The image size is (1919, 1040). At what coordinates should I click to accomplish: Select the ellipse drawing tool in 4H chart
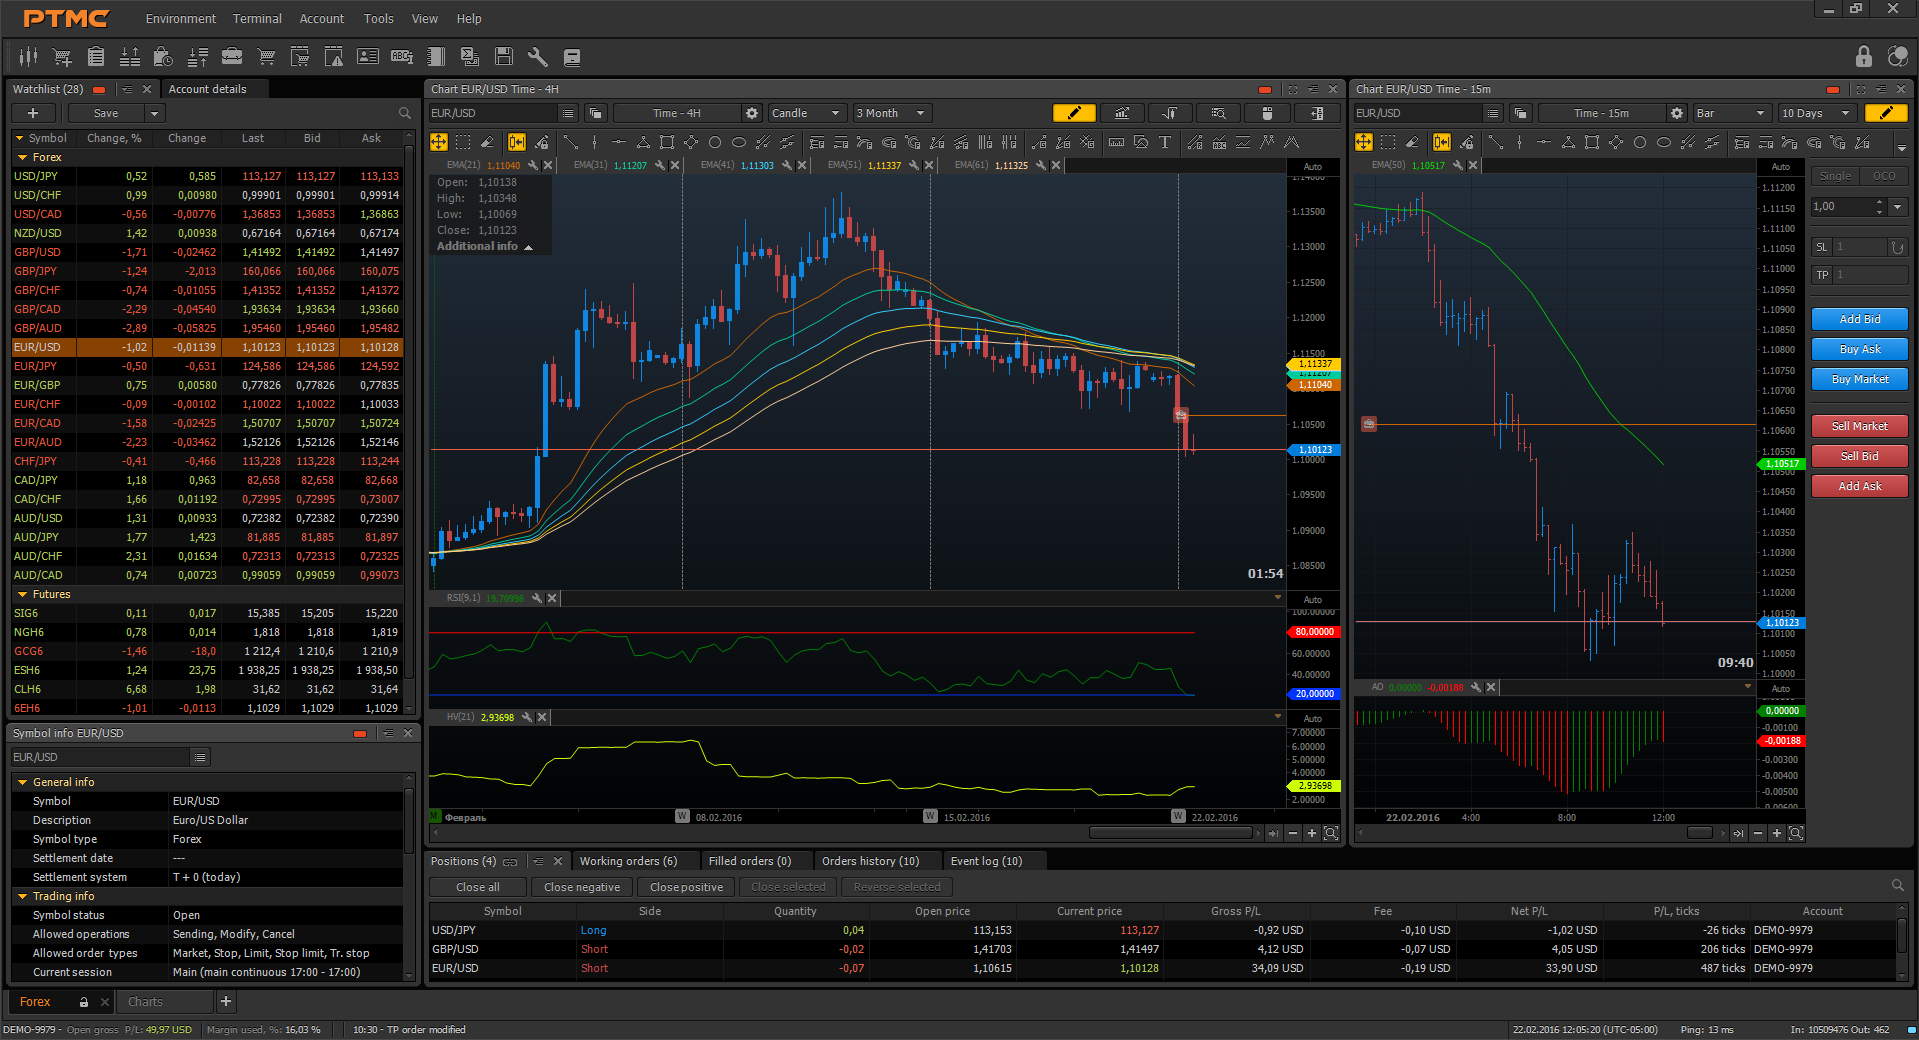tap(739, 142)
